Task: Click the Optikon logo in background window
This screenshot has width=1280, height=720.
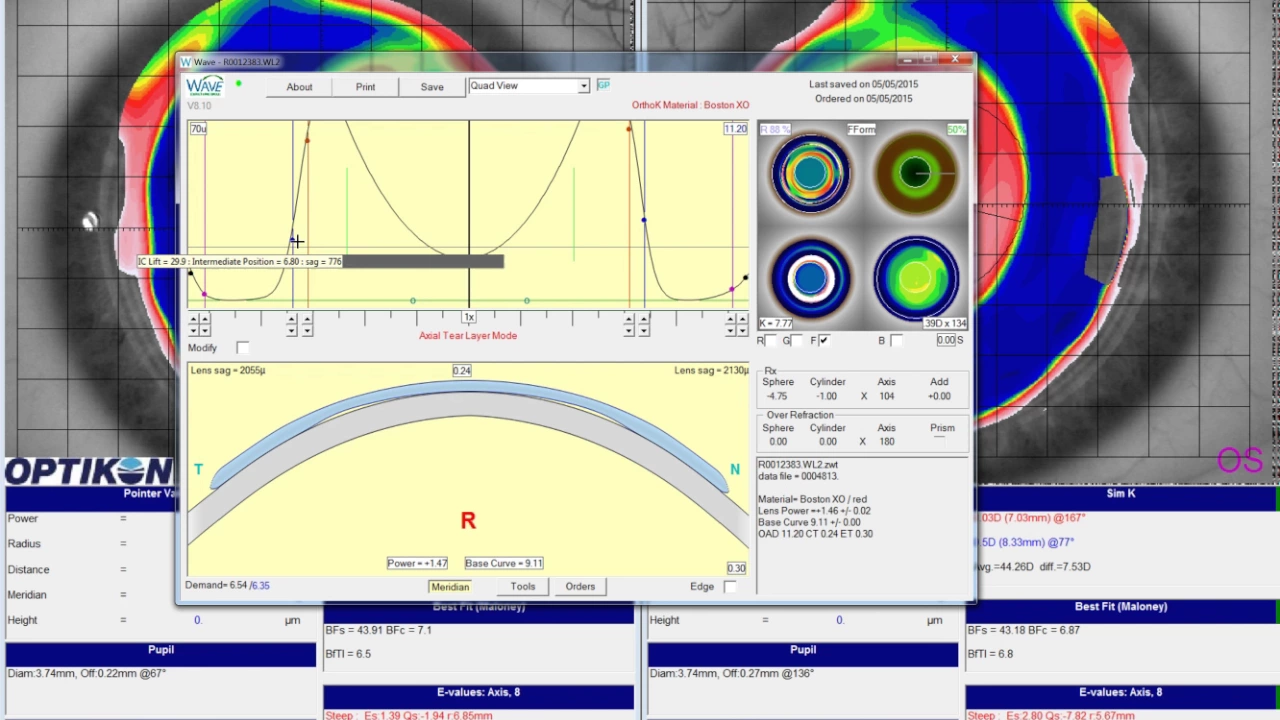Action: click(88, 471)
